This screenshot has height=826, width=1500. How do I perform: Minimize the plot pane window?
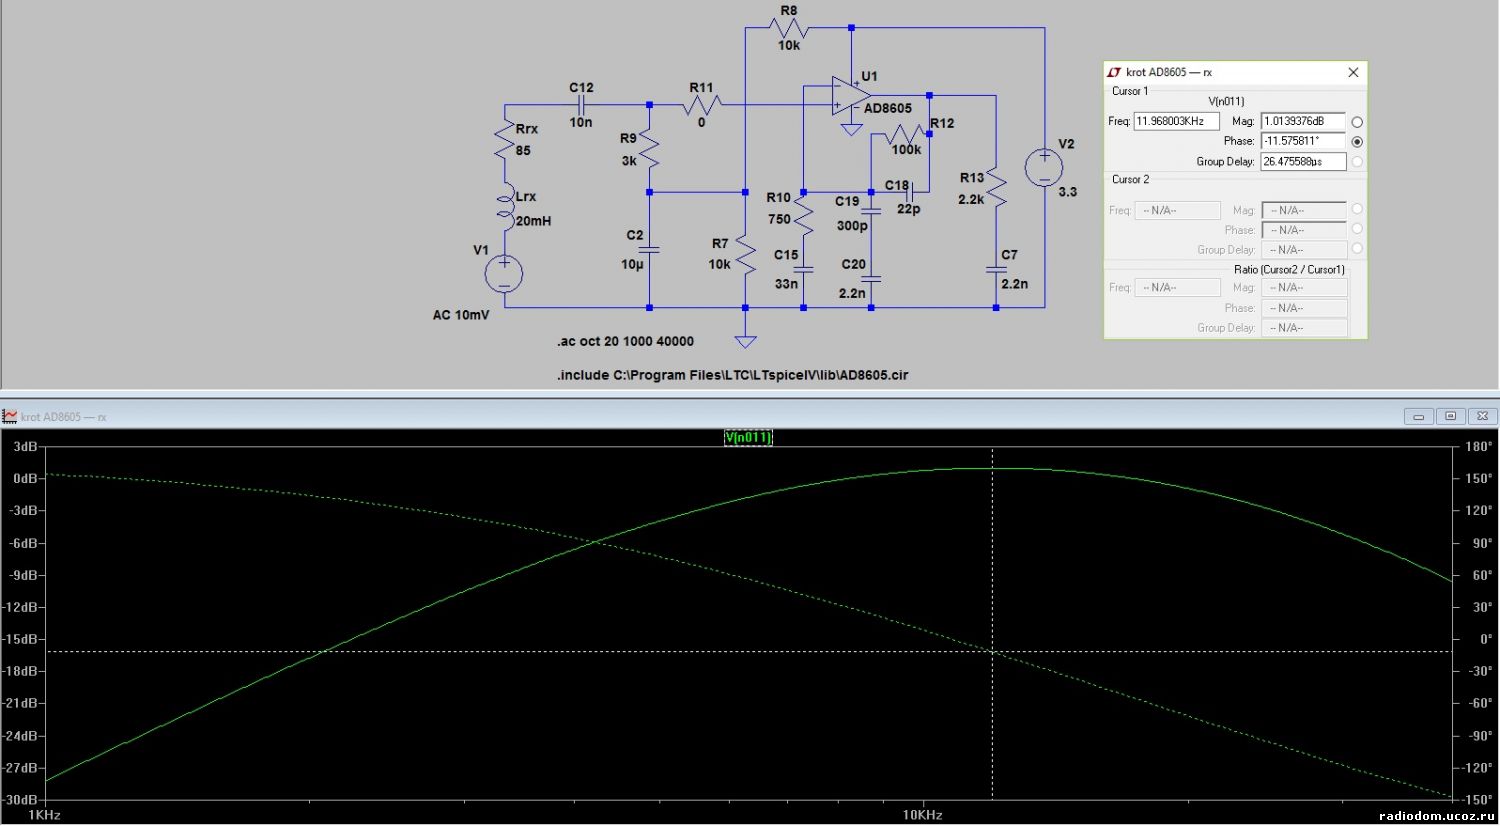click(x=1418, y=416)
